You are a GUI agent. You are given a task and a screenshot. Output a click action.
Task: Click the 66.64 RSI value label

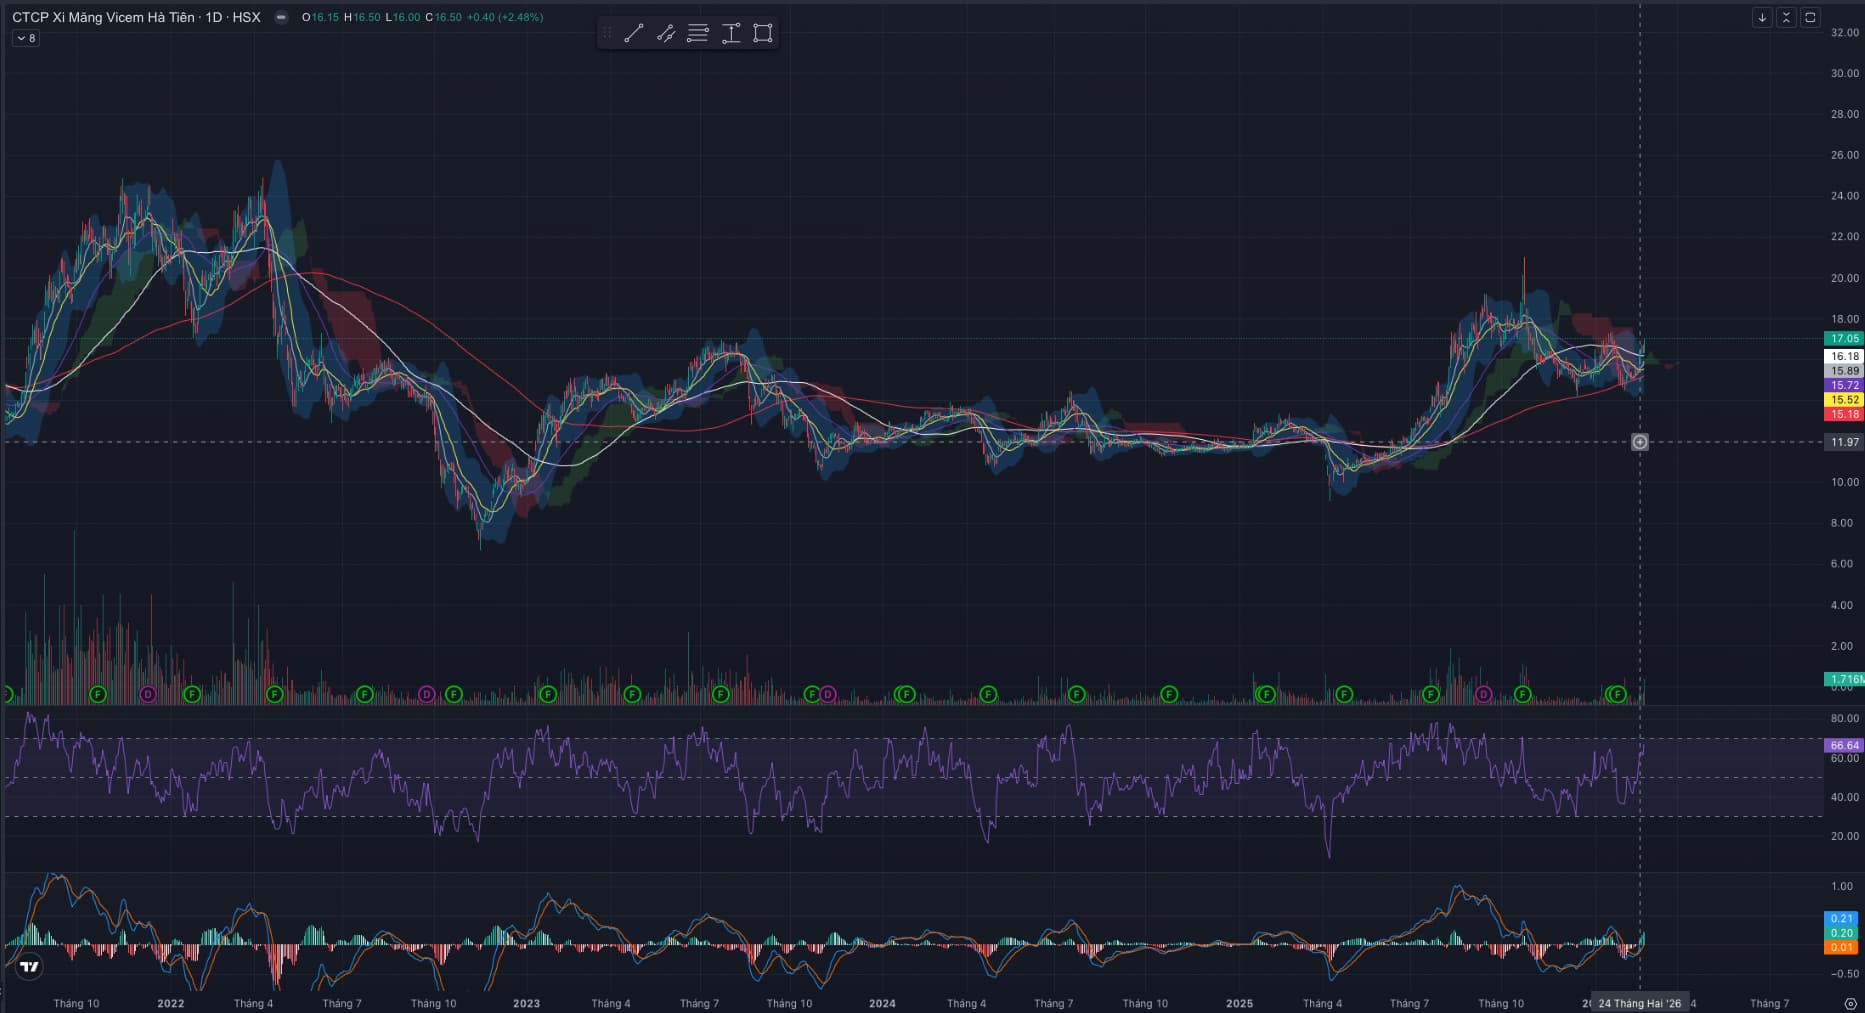pos(1844,745)
